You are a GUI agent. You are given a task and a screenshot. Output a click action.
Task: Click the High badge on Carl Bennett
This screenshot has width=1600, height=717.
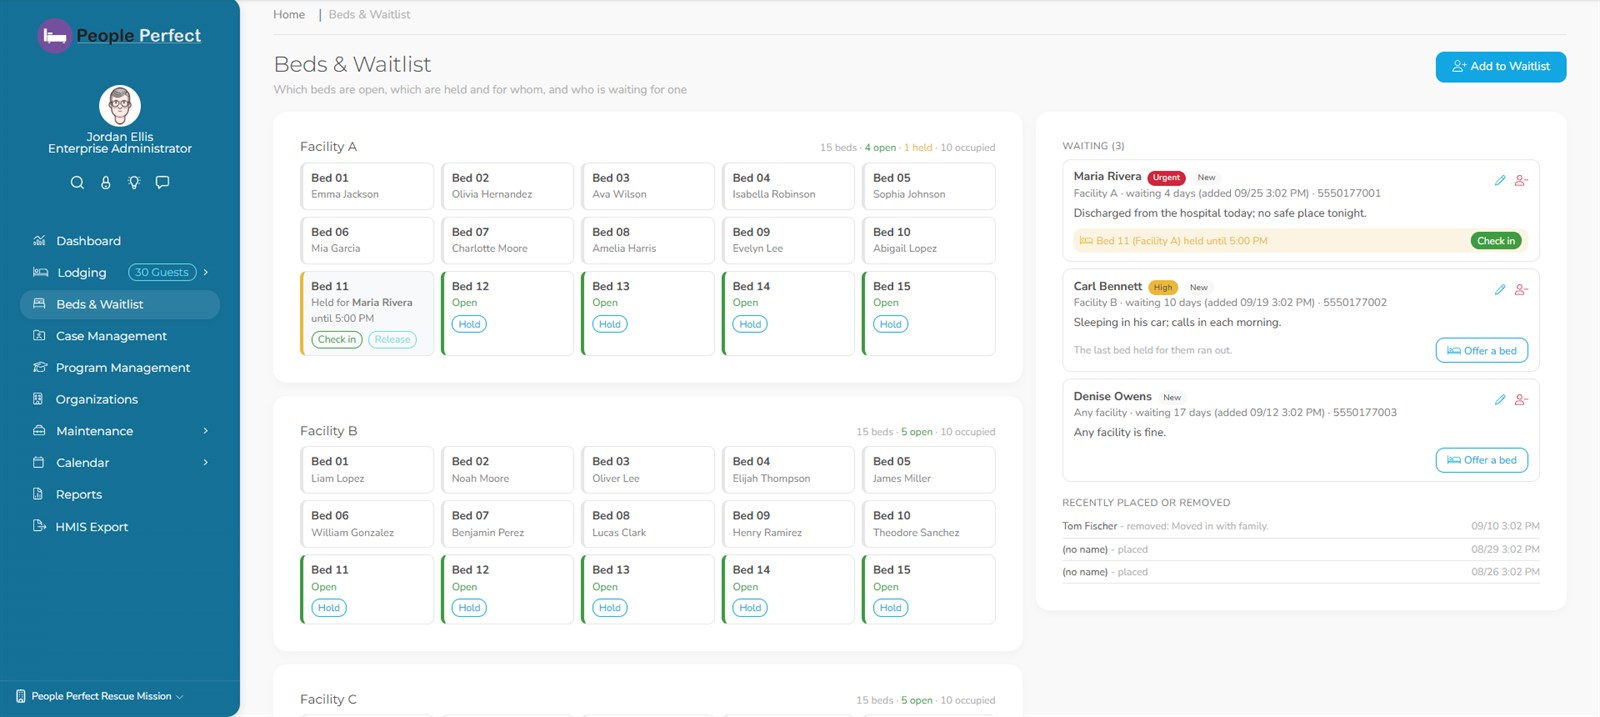point(1163,288)
